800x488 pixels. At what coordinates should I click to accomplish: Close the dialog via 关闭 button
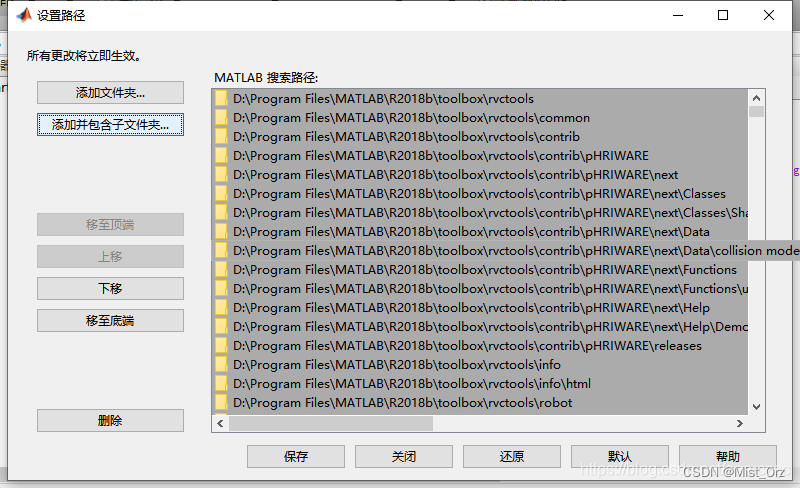pos(404,456)
